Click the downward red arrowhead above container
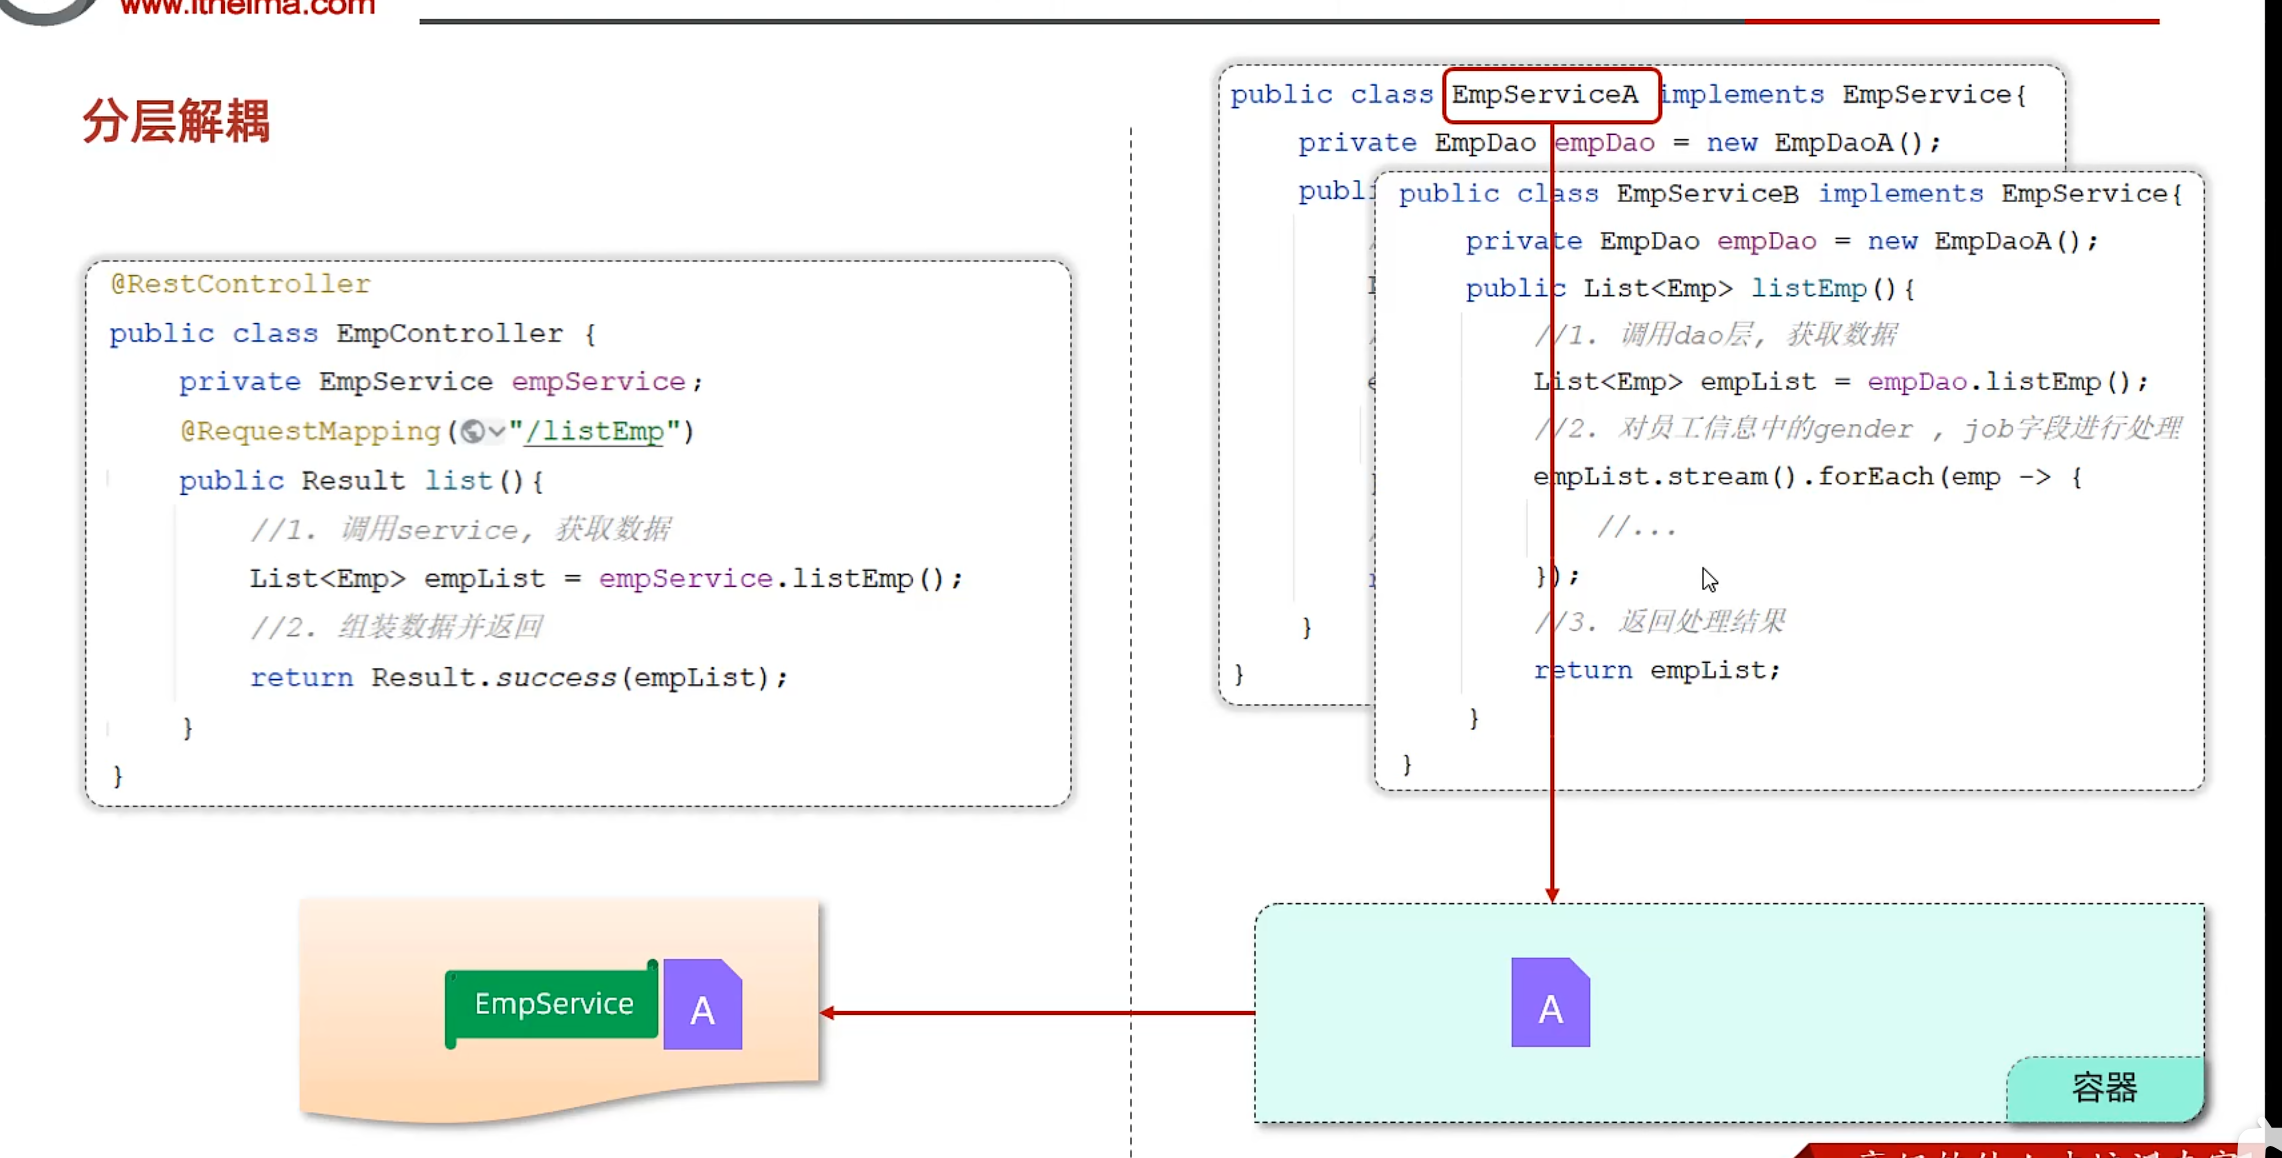This screenshot has height=1158, width=2282. point(1552,893)
